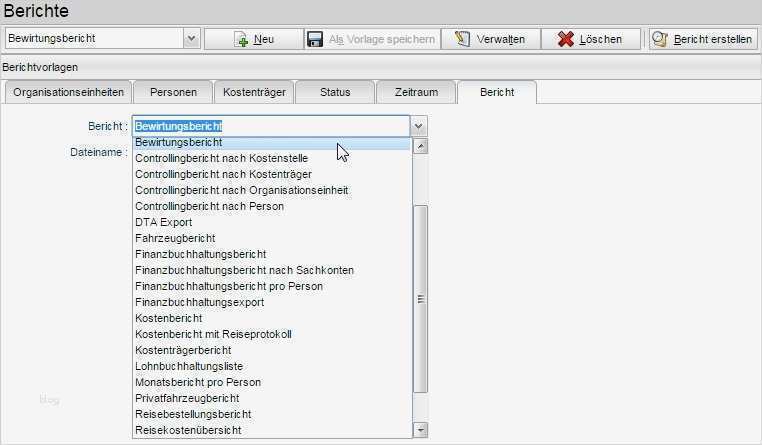
Task: Pick Controllingbericht nach Organisationseinheit
Action: (272, 190)
